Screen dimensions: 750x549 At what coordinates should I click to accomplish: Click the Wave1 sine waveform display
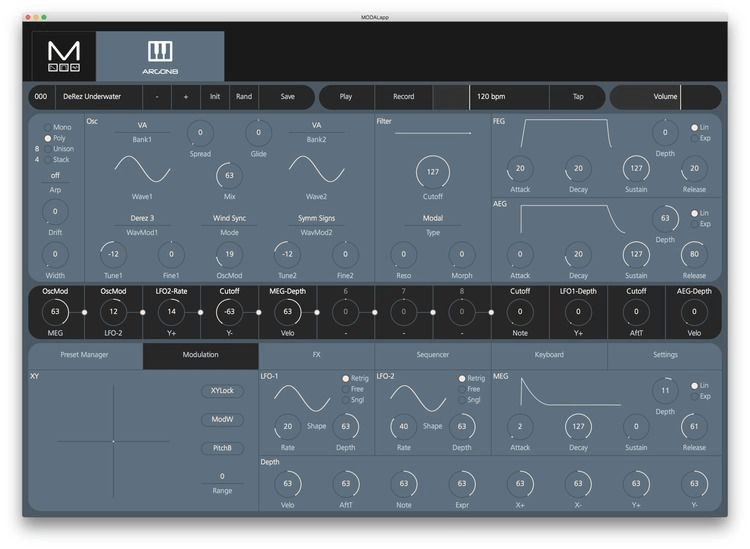click(x=142, y=169)
